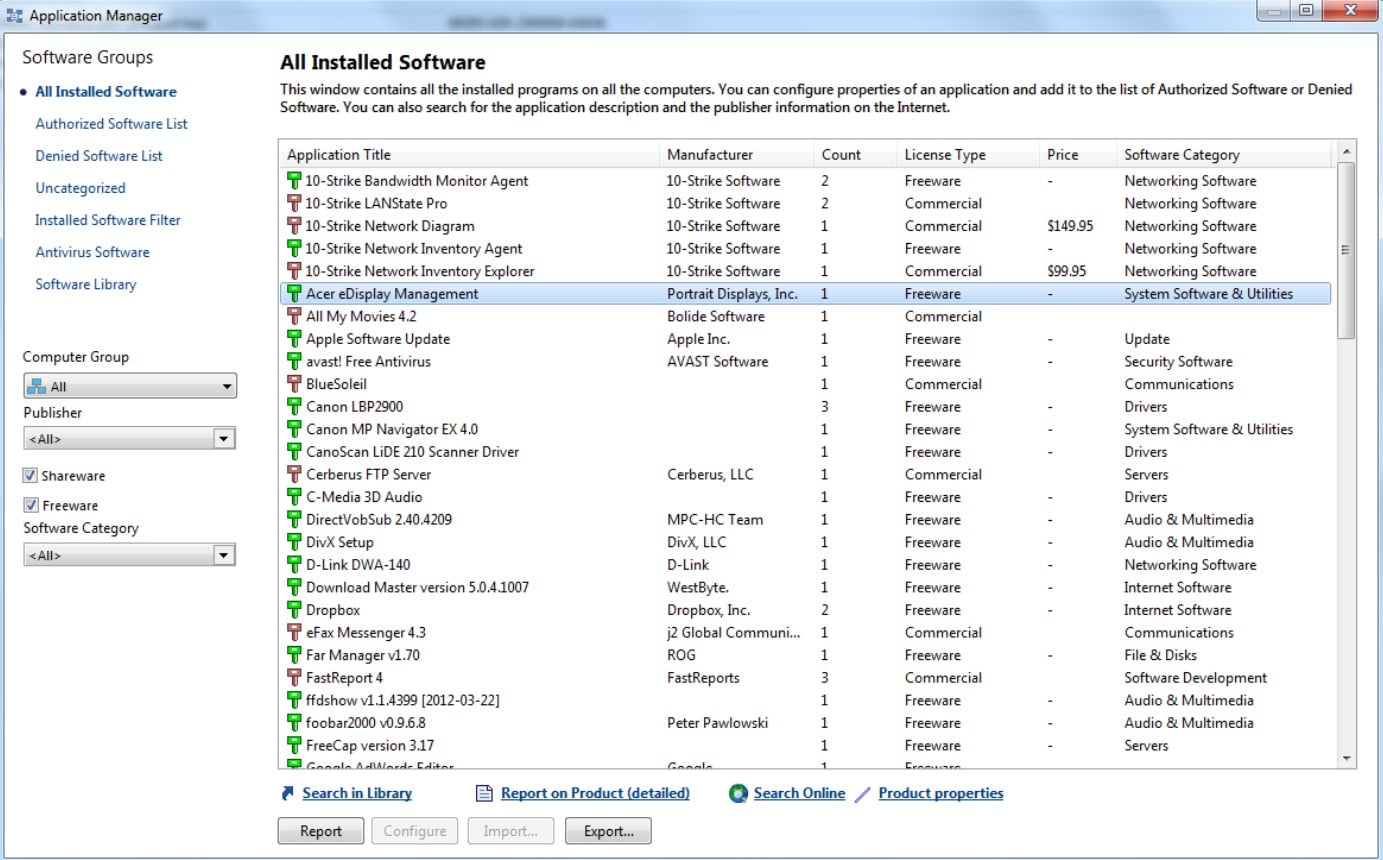Sort by Price column header
The width and height of the screenshot is (1383, 860).
(1078, 155)
